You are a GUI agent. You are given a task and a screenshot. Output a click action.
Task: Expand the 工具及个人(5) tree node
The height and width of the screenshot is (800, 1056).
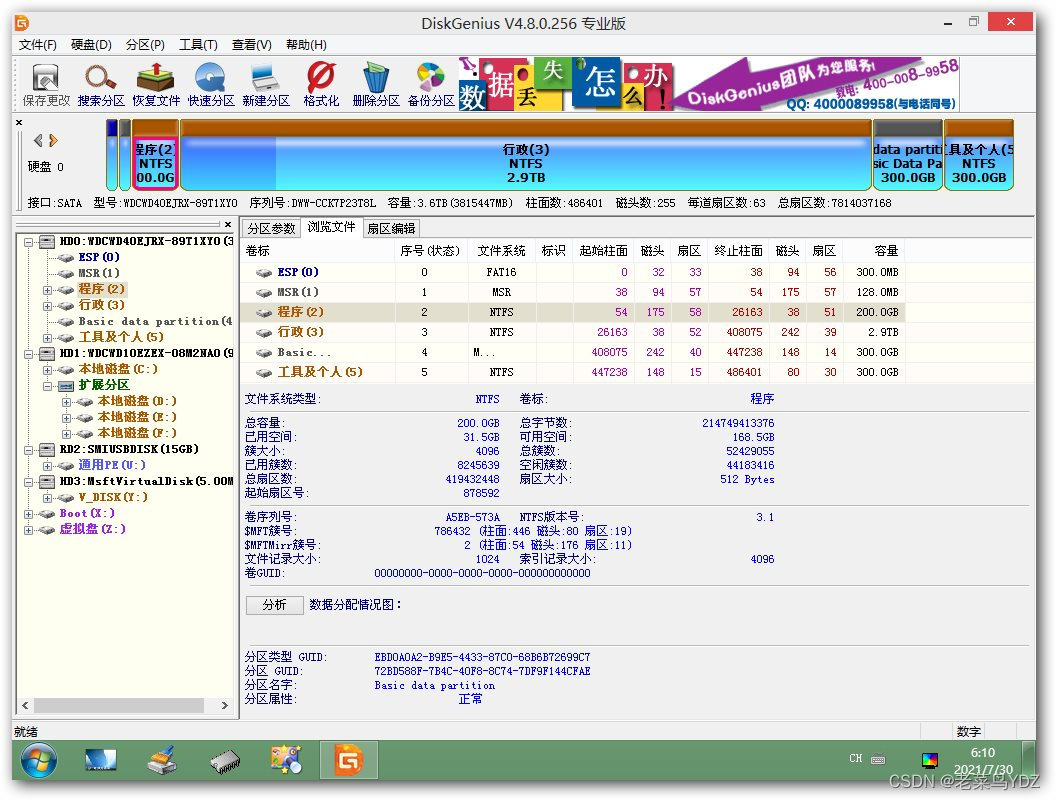point(47,337)
